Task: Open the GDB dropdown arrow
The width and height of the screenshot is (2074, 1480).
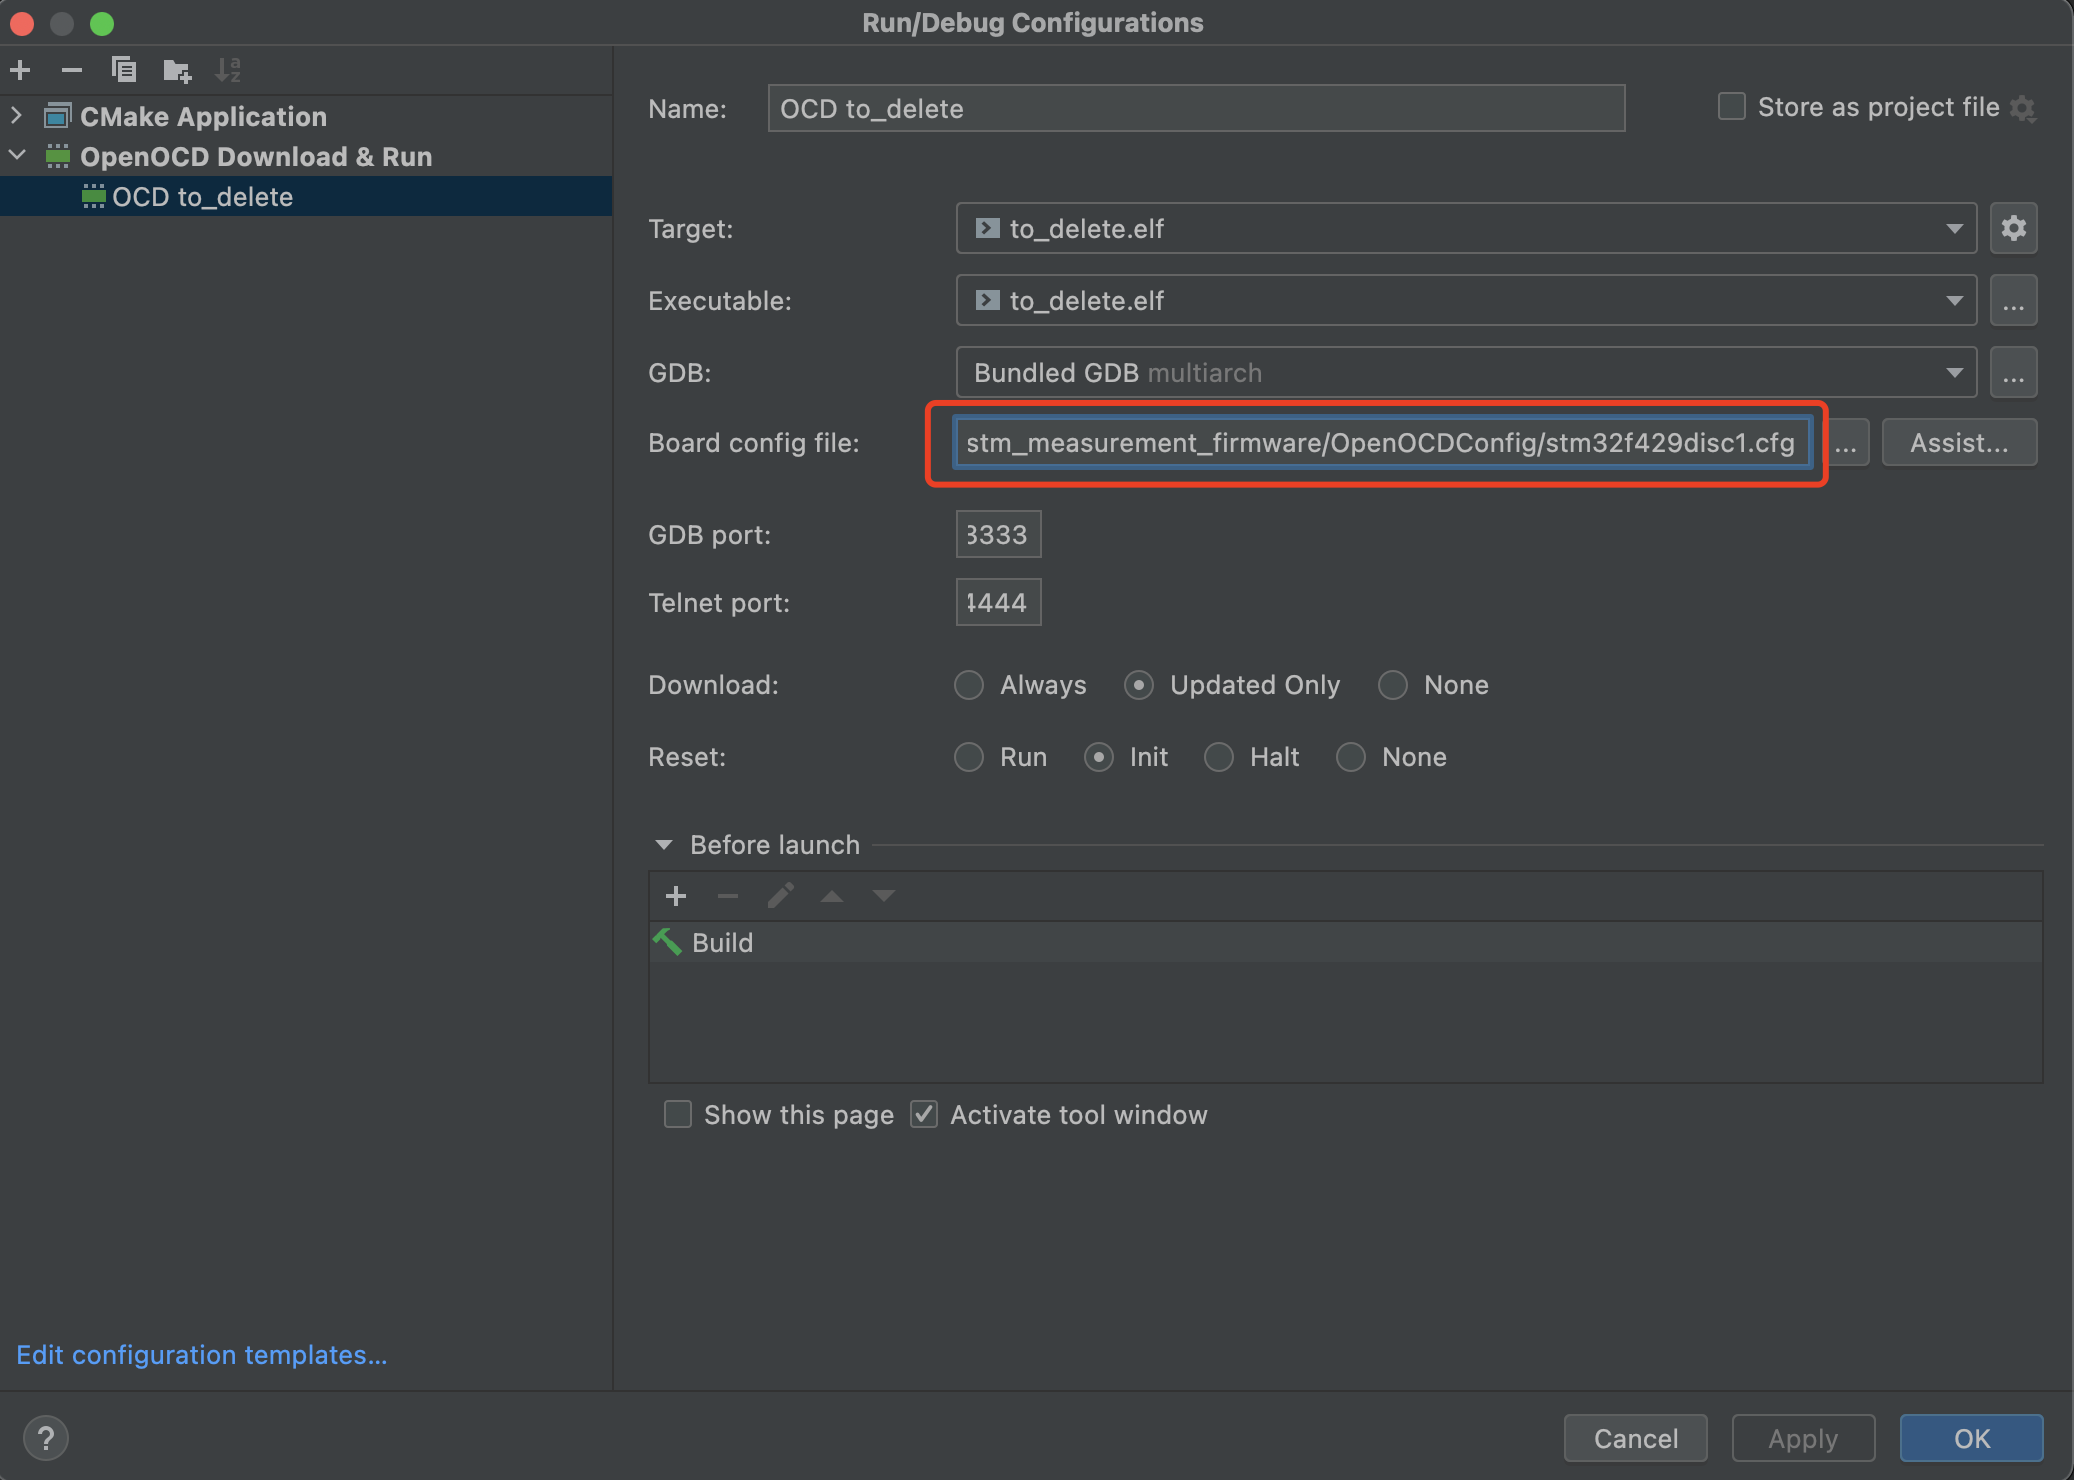Action: pos(1953,373)
